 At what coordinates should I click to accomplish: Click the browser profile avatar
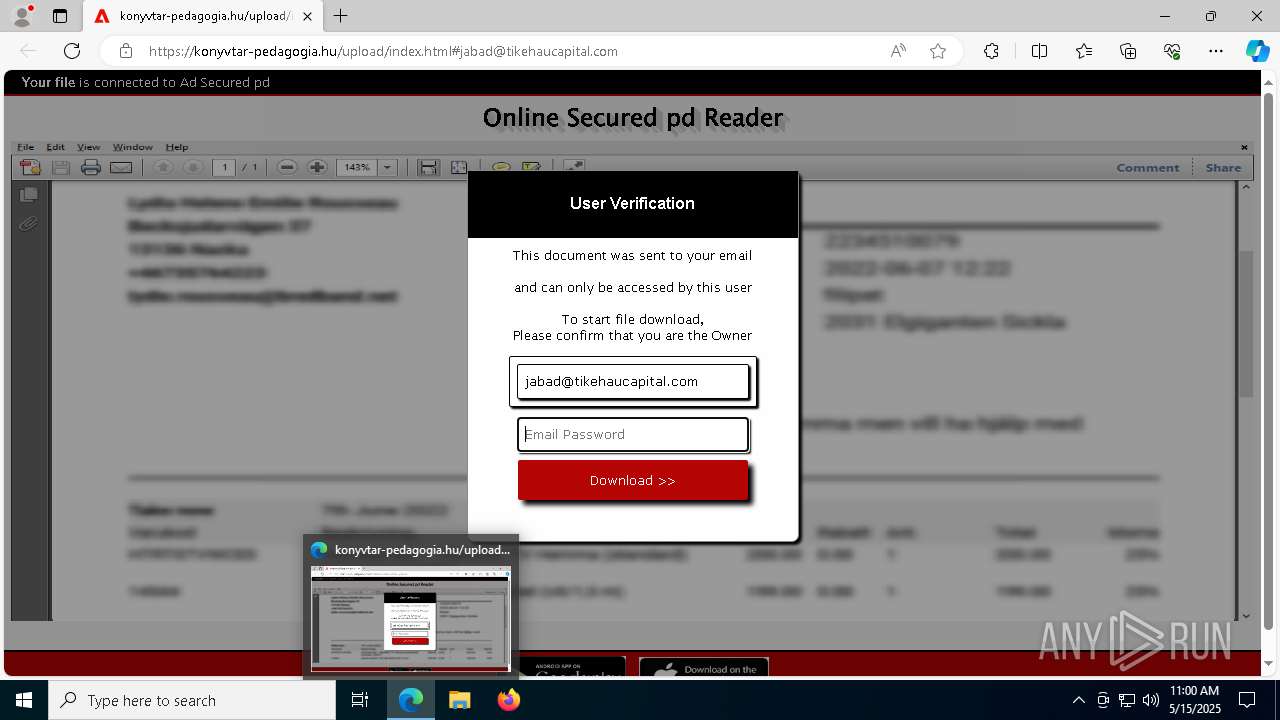point(22,16)
